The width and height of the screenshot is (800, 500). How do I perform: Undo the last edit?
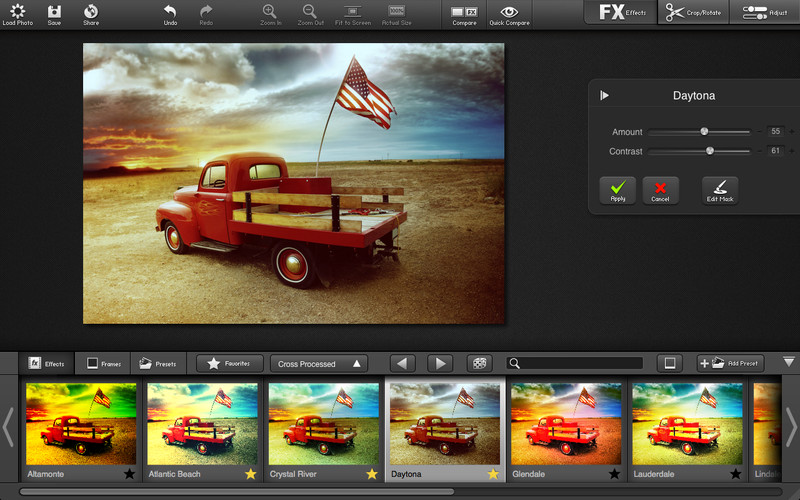(x=169, y=11)
